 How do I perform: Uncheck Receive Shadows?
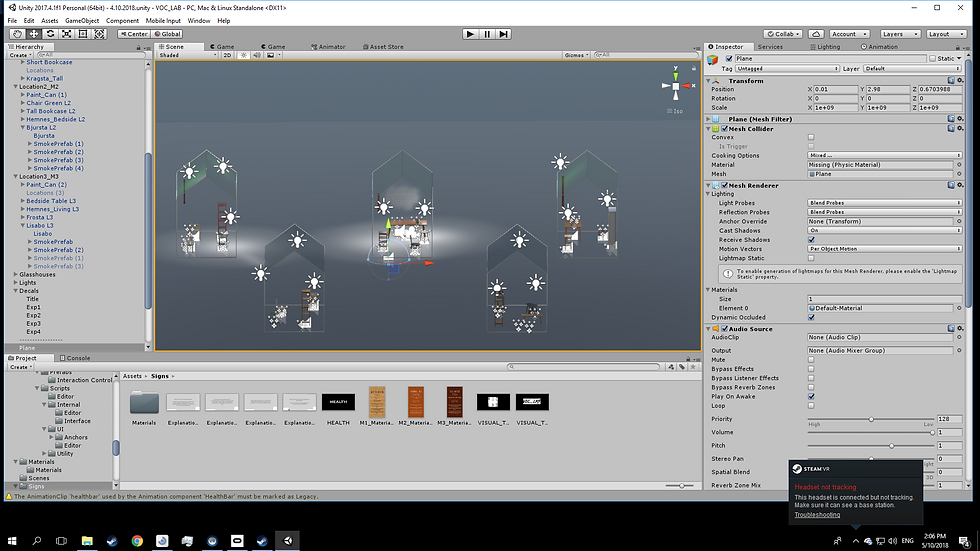coord(811,240)
